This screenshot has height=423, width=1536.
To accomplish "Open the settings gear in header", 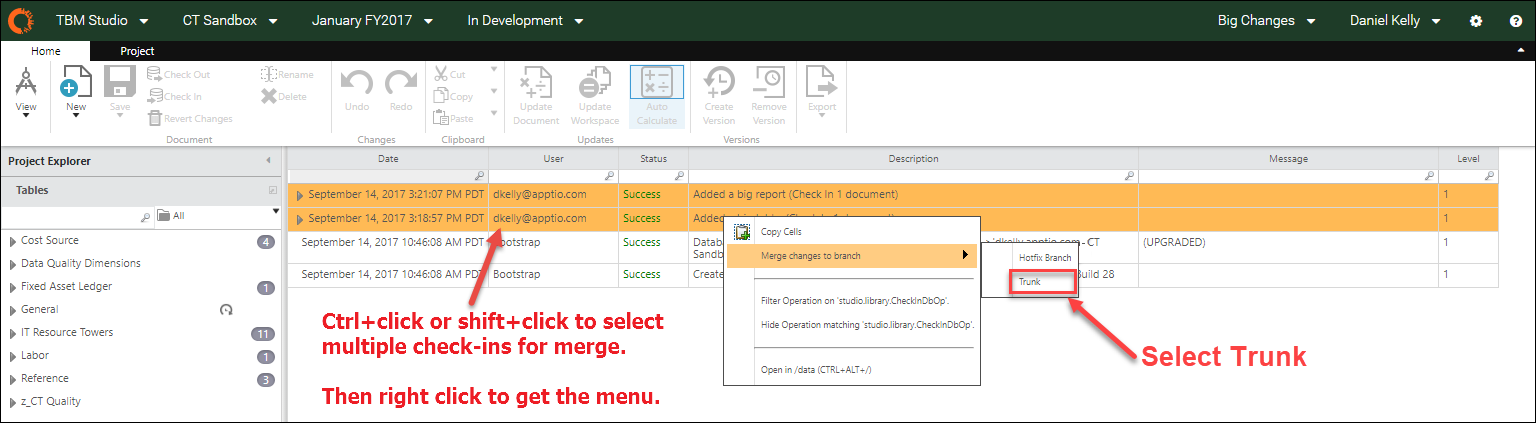I will pos(1476,21).
